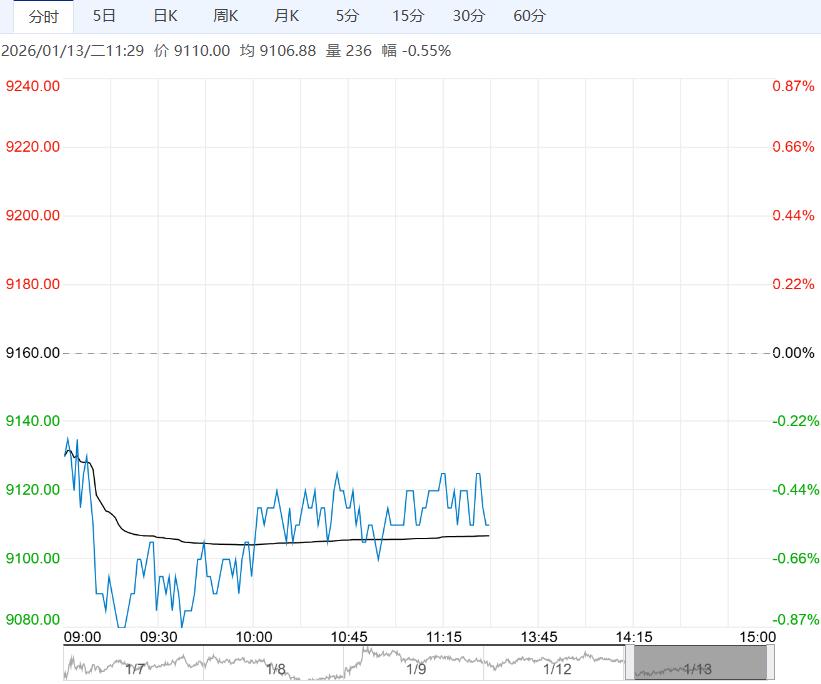The height and width of the screenshot is (684, 821).
Task: Select the 30分 interval tab
Action: 469,16
